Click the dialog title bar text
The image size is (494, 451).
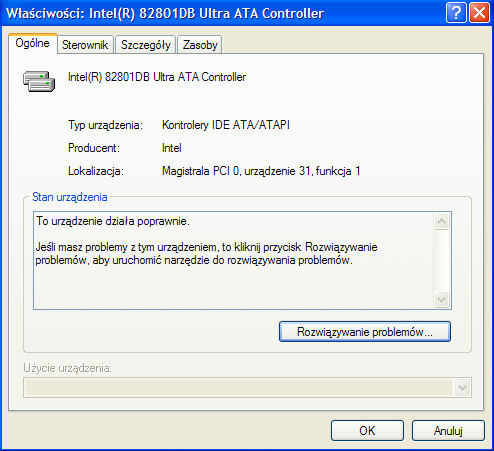pos(165,13)
